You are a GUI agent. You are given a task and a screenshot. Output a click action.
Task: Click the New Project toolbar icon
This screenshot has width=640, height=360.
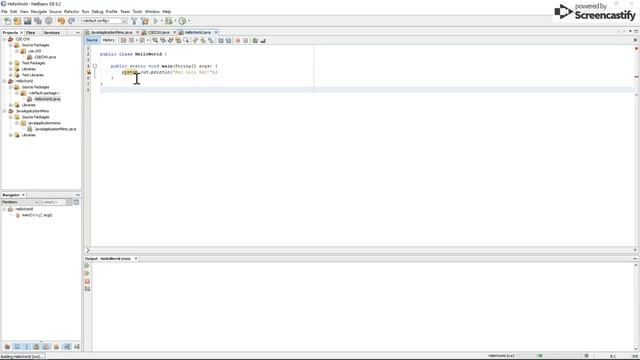(17, 21)
